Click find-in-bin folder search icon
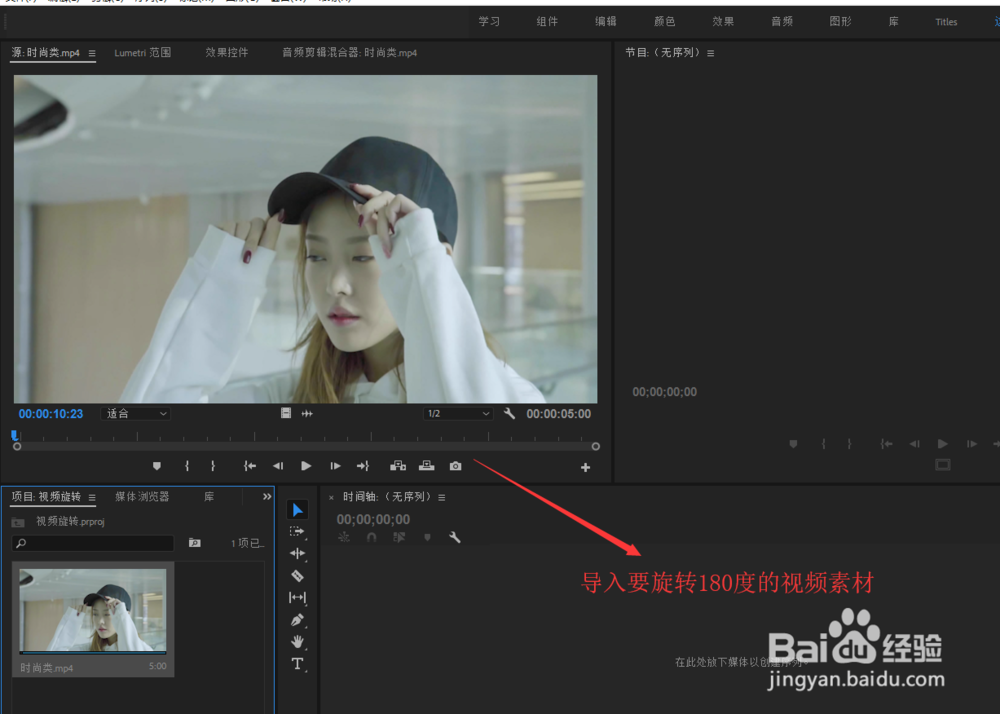This screenshot has height=714, width=1000. [195, 543]
